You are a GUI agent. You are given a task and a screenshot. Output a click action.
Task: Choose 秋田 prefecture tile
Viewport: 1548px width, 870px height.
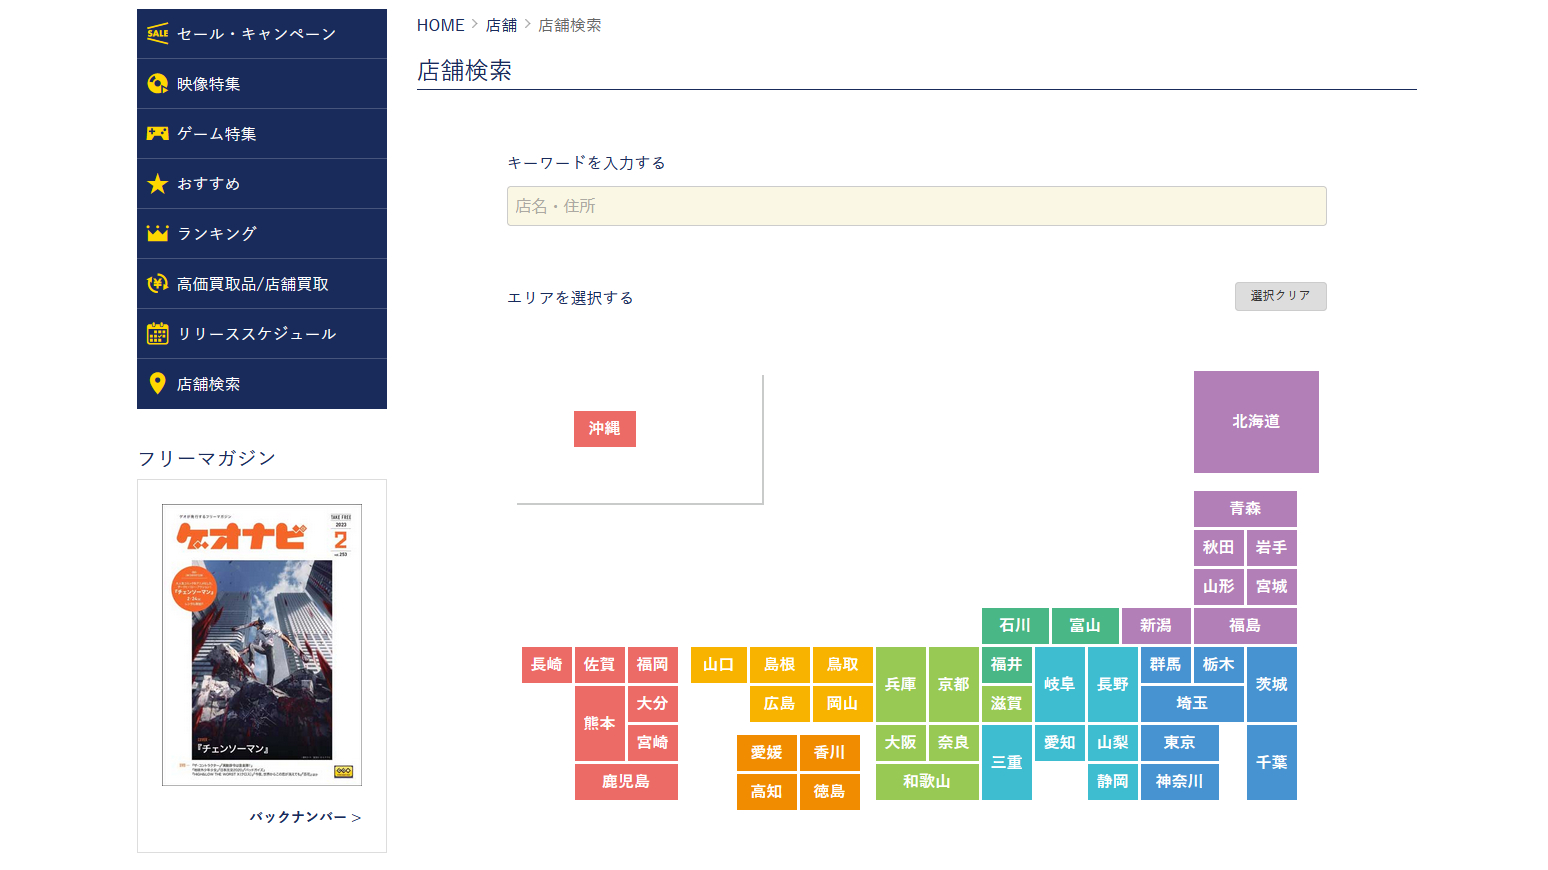point(1218,548)
